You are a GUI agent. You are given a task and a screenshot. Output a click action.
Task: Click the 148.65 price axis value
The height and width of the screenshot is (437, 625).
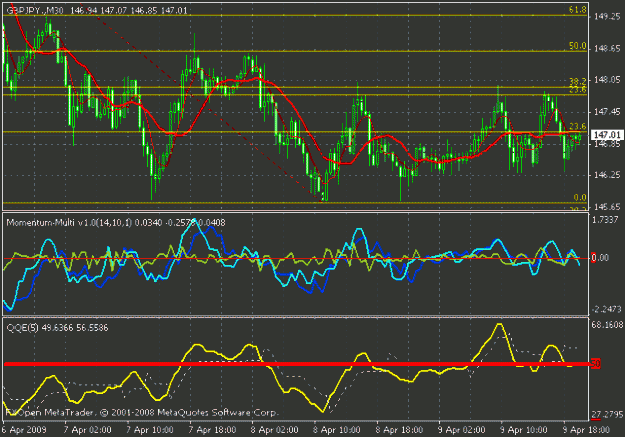point(607,49)
